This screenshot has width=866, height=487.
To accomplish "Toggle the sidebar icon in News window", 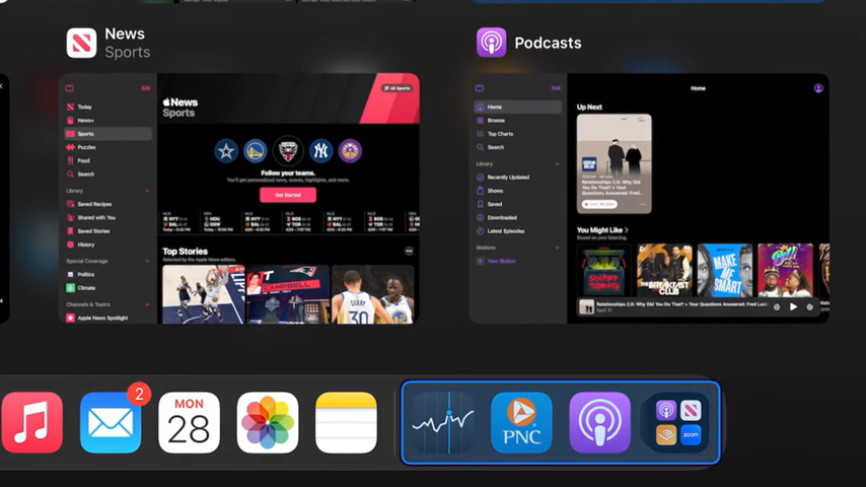I will tap(70, 88).
